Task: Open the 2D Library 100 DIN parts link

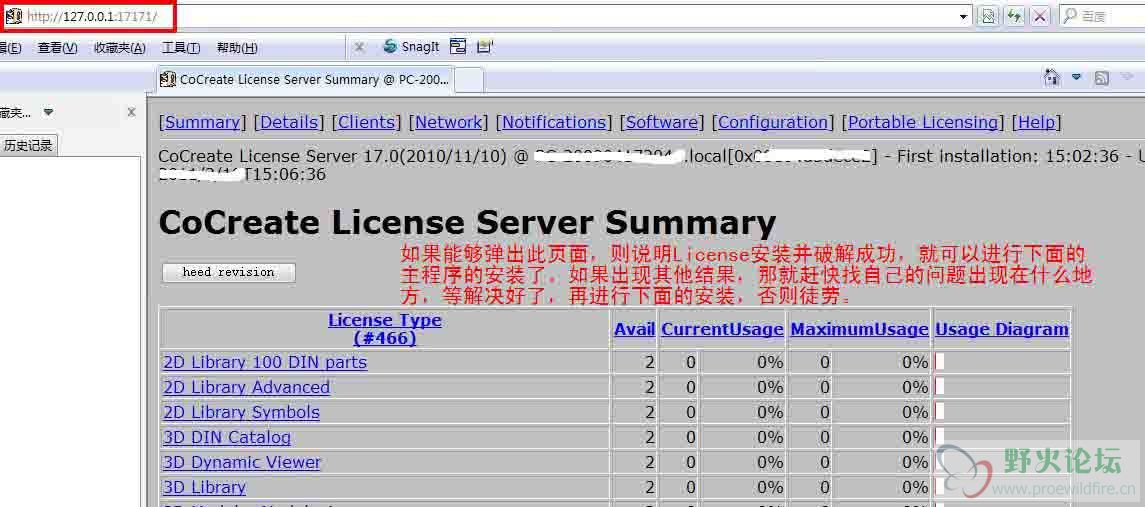Action: (x=265, y=362)
